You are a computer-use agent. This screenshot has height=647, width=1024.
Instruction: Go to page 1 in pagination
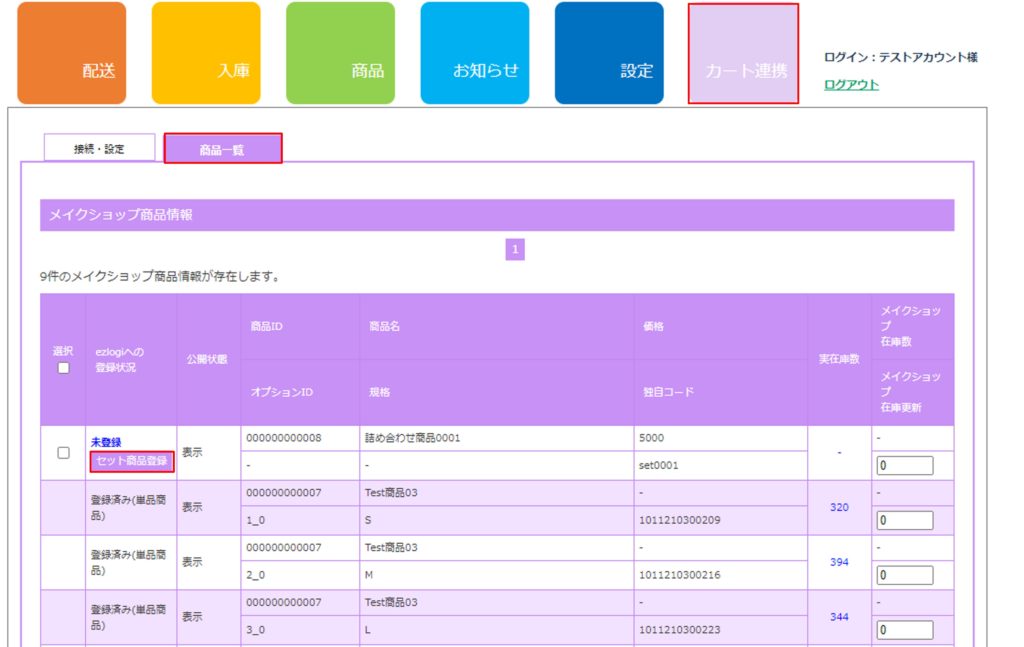point(515,249)
